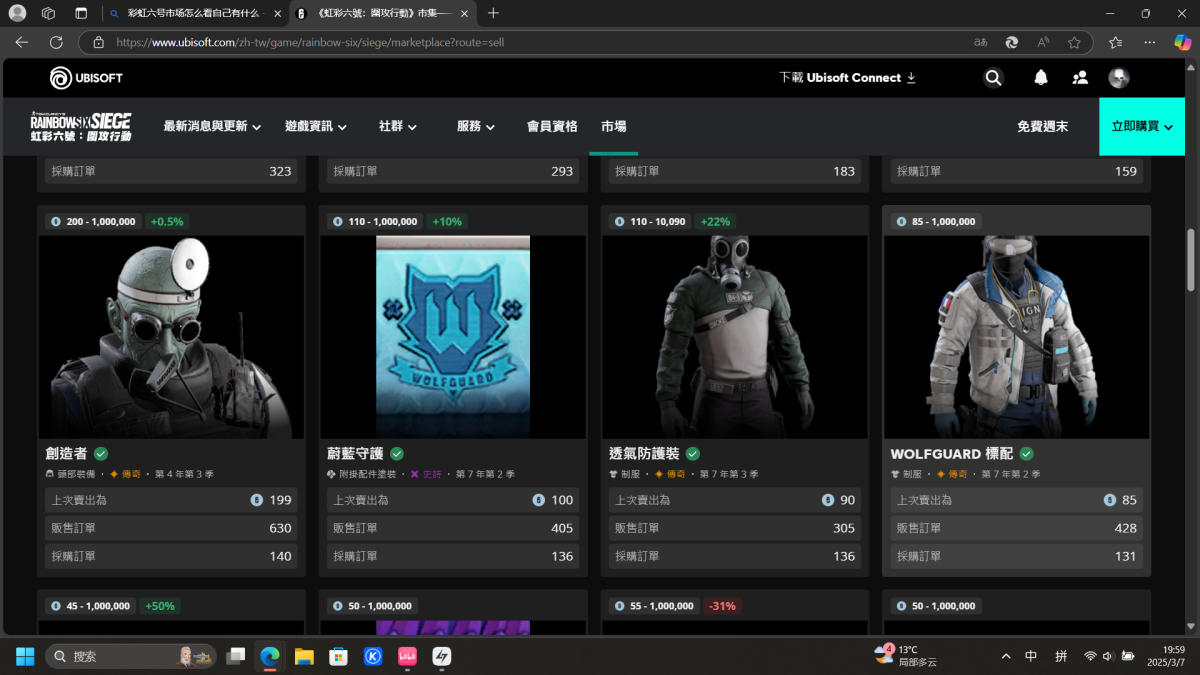
Task: Click 採購訂單 131 row for WOLFGUARD 標配
Action: pos(1017,556)
